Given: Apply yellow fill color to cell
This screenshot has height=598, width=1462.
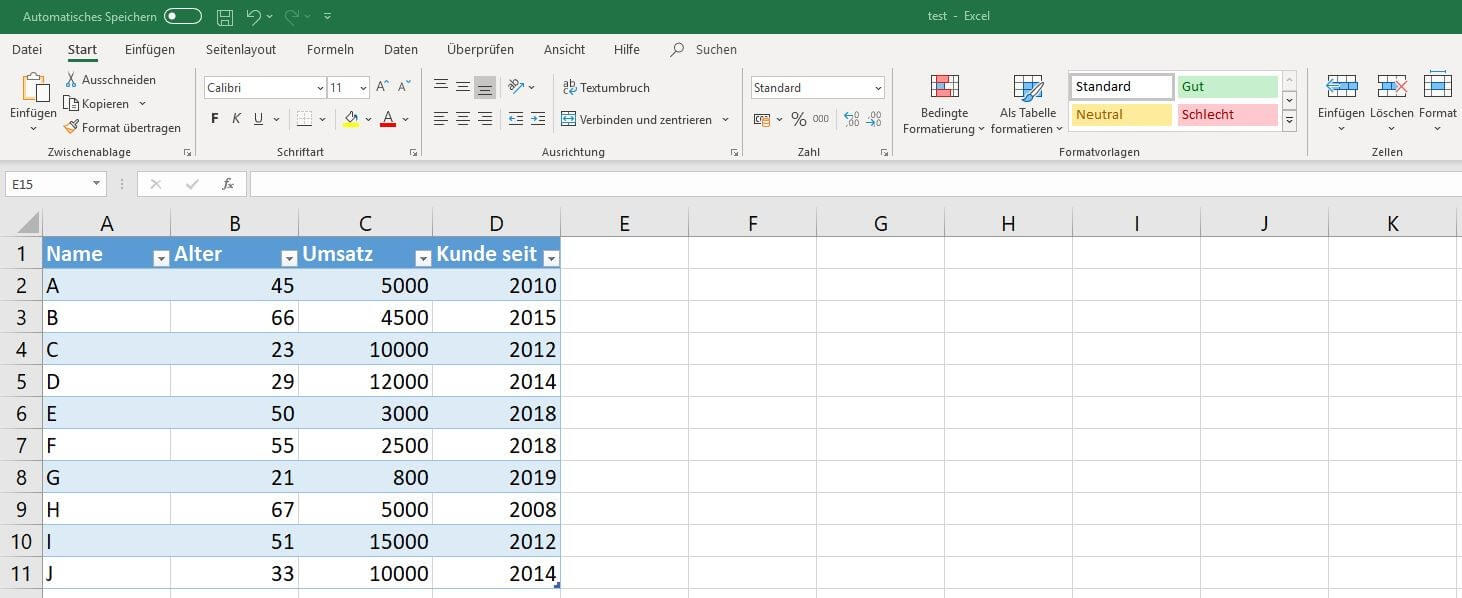Looking at the screenshot, I should 351,119.
